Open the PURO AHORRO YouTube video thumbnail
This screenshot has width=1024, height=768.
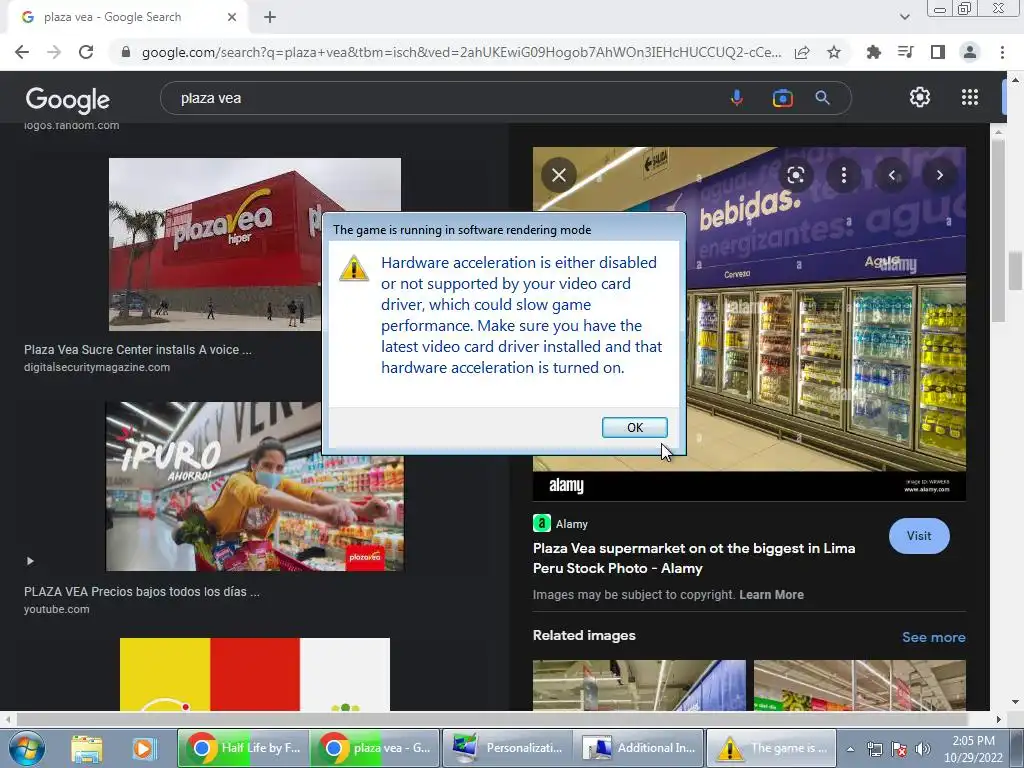pyautogui.click(x=255, y=487)
